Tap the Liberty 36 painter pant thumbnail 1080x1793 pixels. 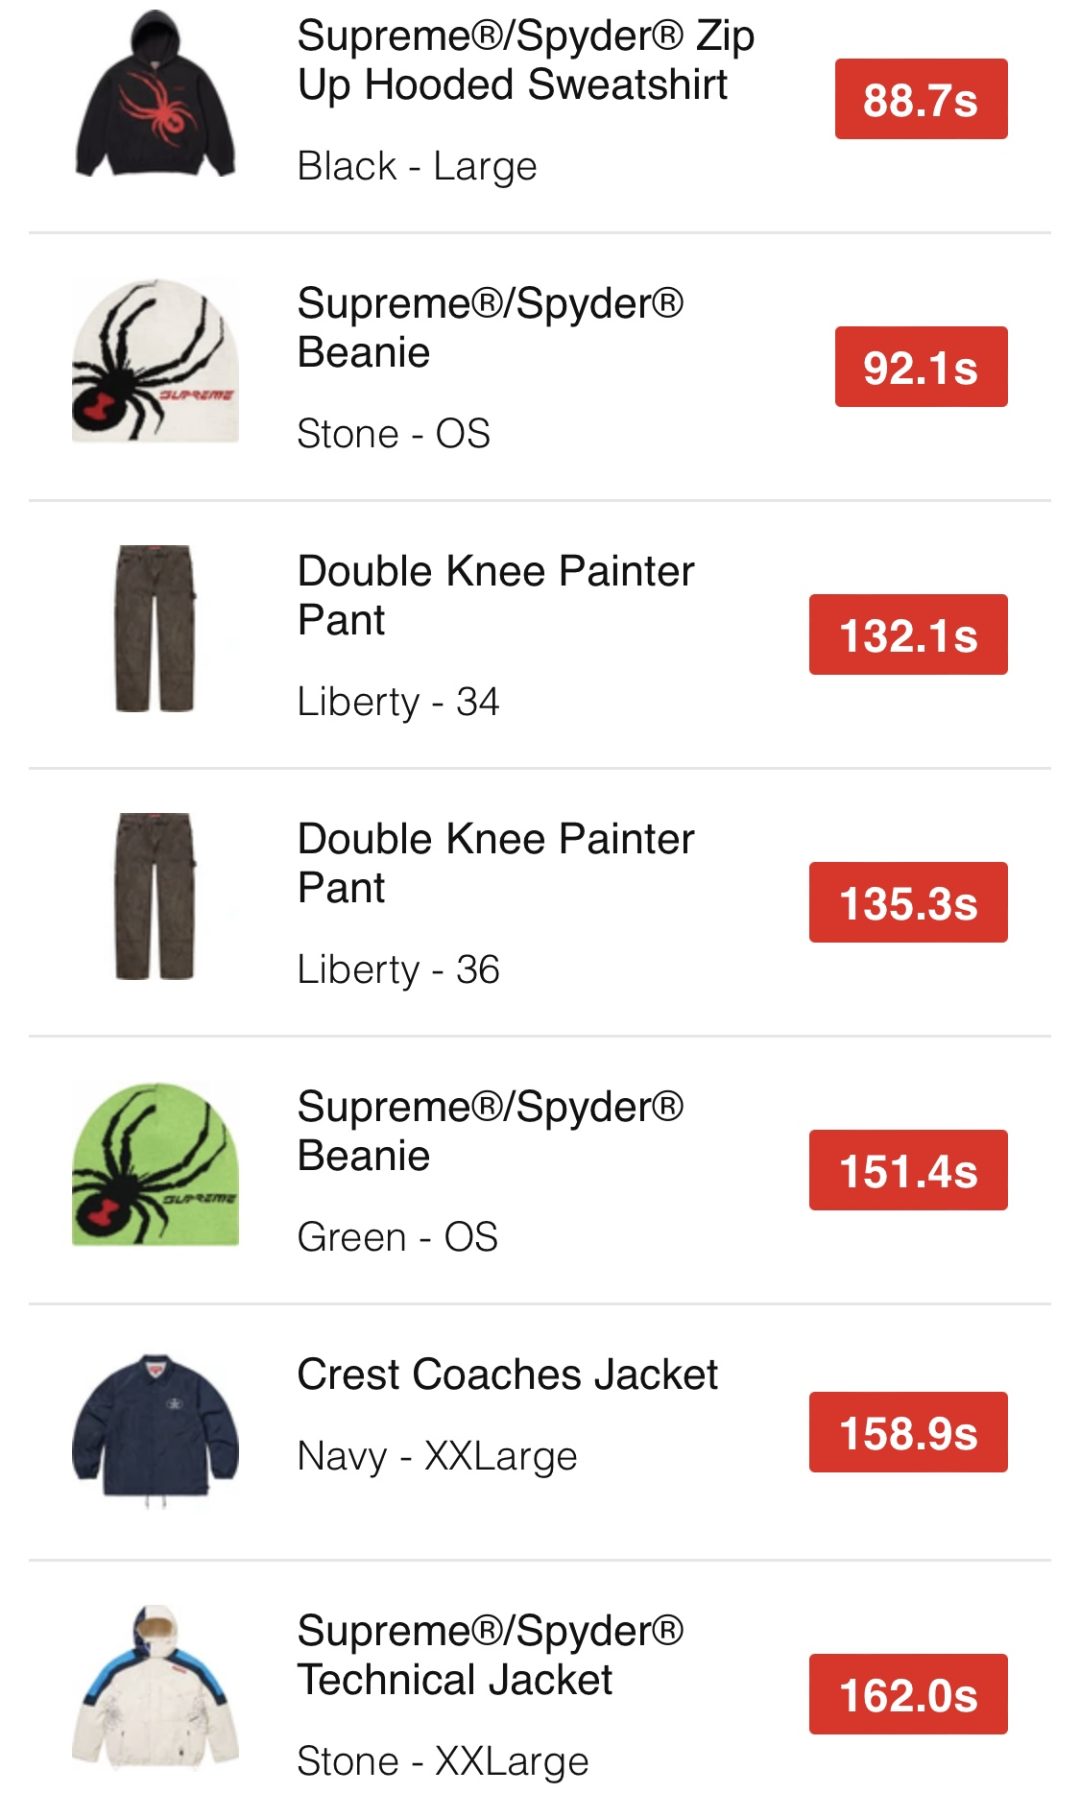155,897
